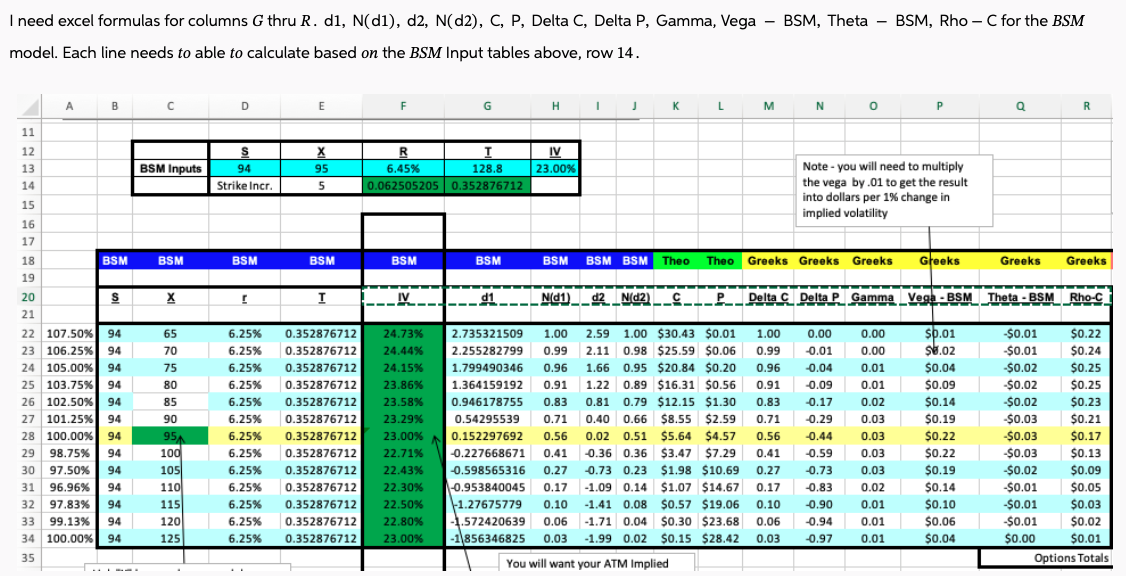Click the cell showing 128.8 under T
Image resolution: width=1126 pixels, height=576 pixels.
coord(487,169)
